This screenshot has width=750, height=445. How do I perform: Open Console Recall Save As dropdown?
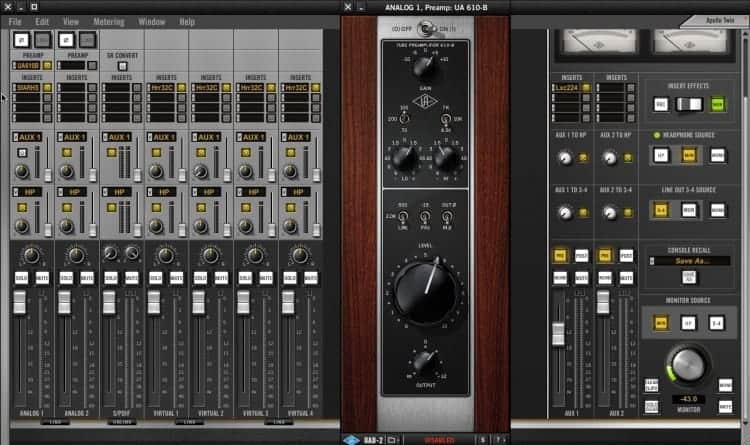pos(689,261)
